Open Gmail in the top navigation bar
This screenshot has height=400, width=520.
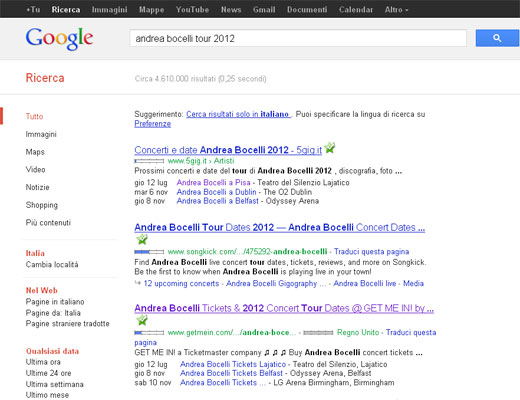pyautogui.click(x=264, y=10)
